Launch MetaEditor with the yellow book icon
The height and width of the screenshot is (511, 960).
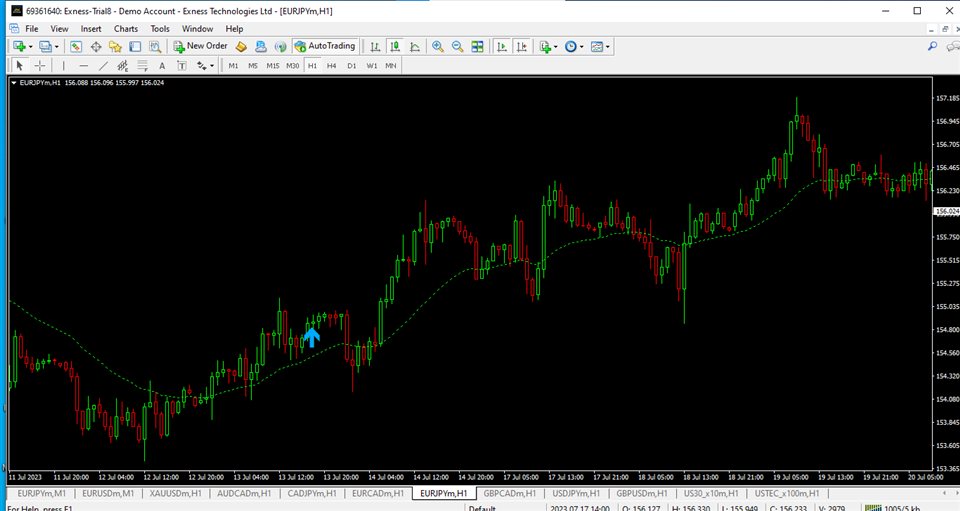[x=241, y=47]
